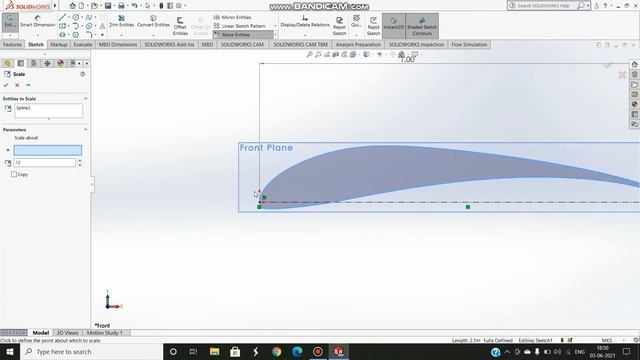Screen dimensions: 640x360
Task: Click the Exit Sketch button
Action: [9, 22]
